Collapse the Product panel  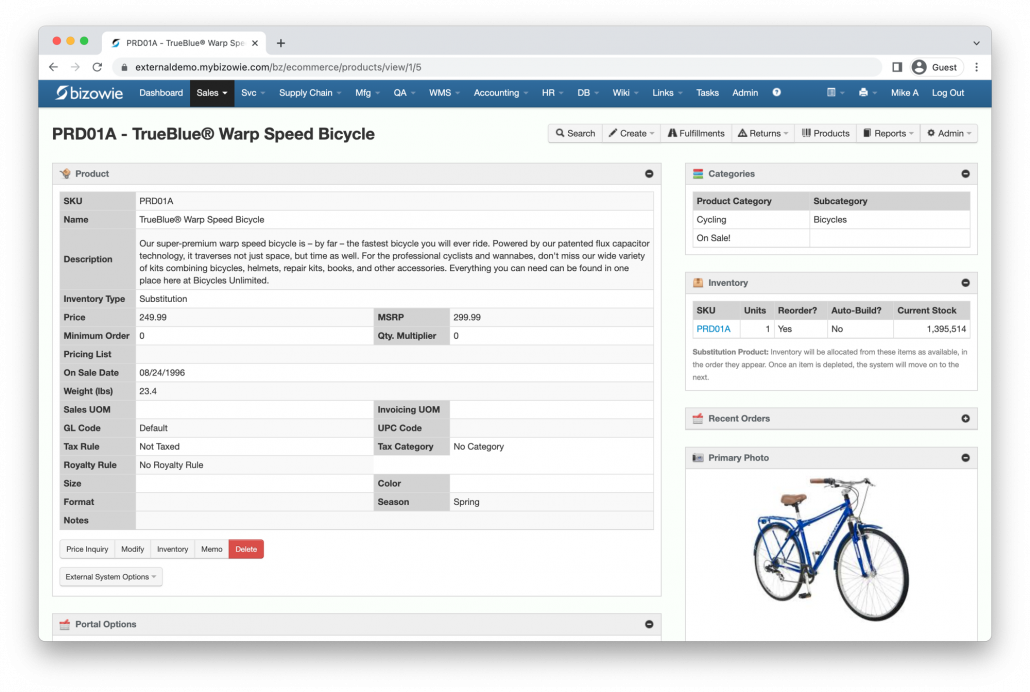pyautogui.click(x=649, y=174)
